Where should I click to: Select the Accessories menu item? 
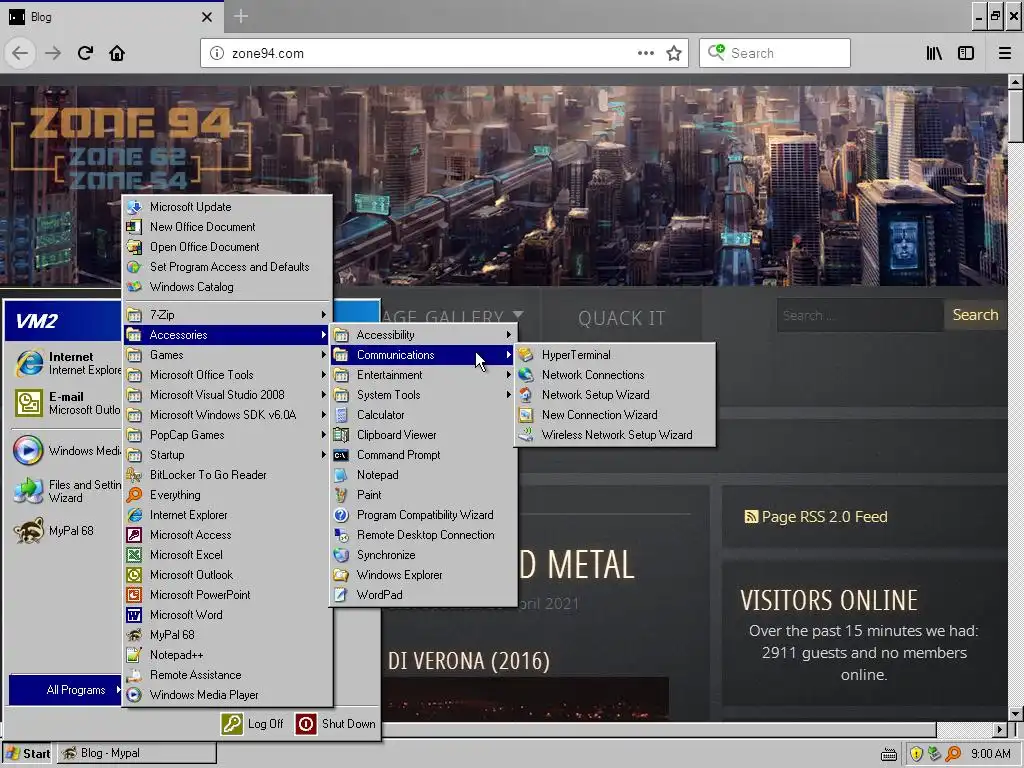click(x=227, y=335)
